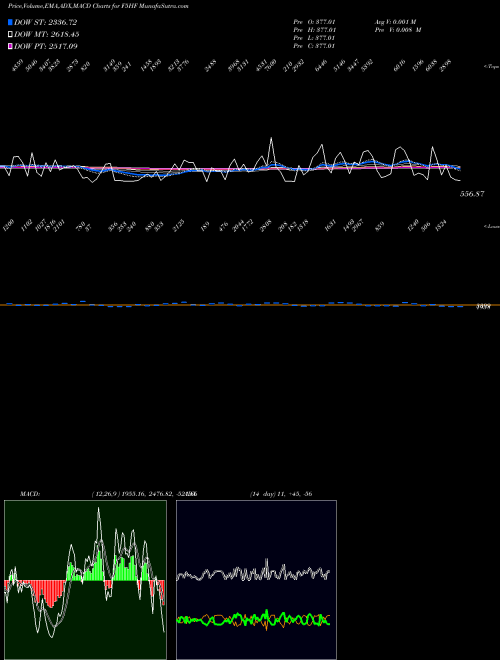500x660 pixels.
Task: Click the 556.87 price label
Action: point(472,194)
